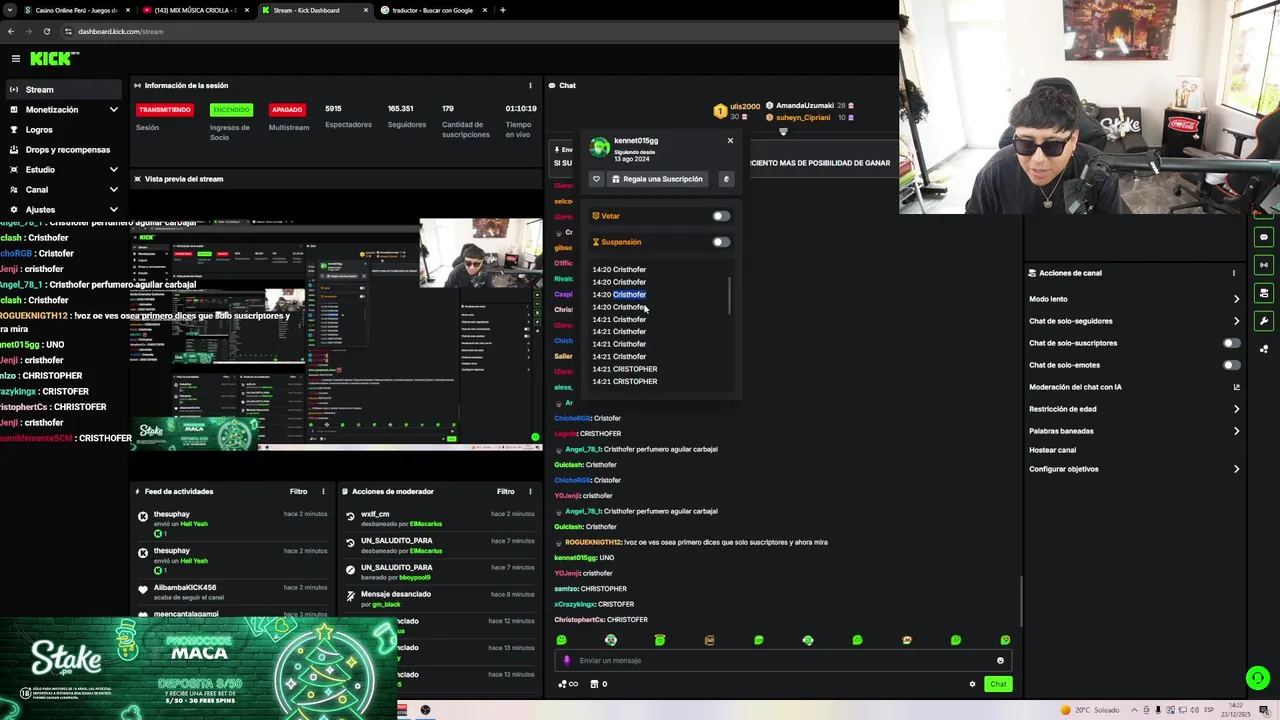The height and width of the screenshot is (720, 1280).
Task: Click the user card message history scrollbar
Action: pos(730,295)
